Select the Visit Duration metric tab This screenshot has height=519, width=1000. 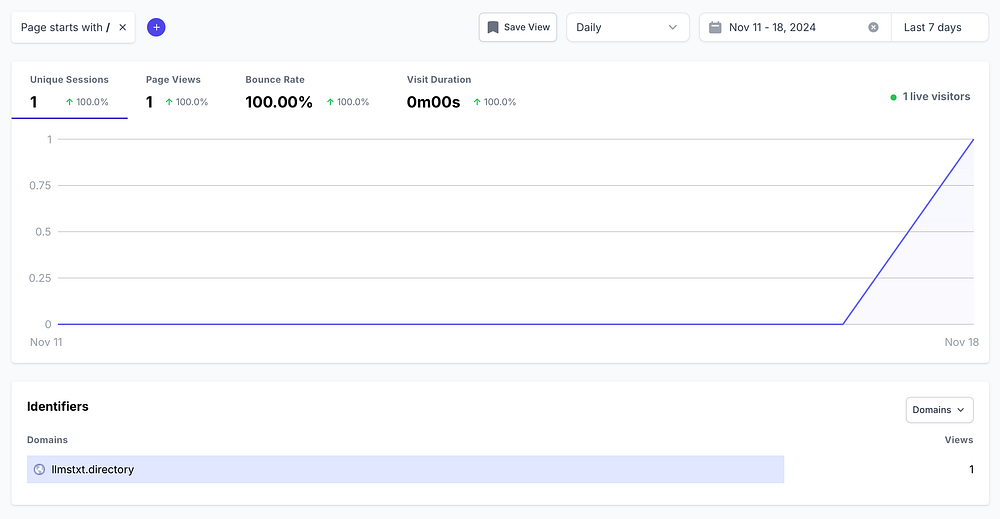(461, 91)
